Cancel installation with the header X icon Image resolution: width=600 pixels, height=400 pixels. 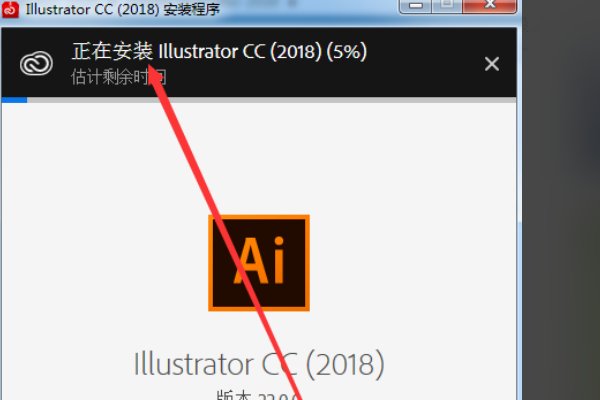click(x=492, y=64)
